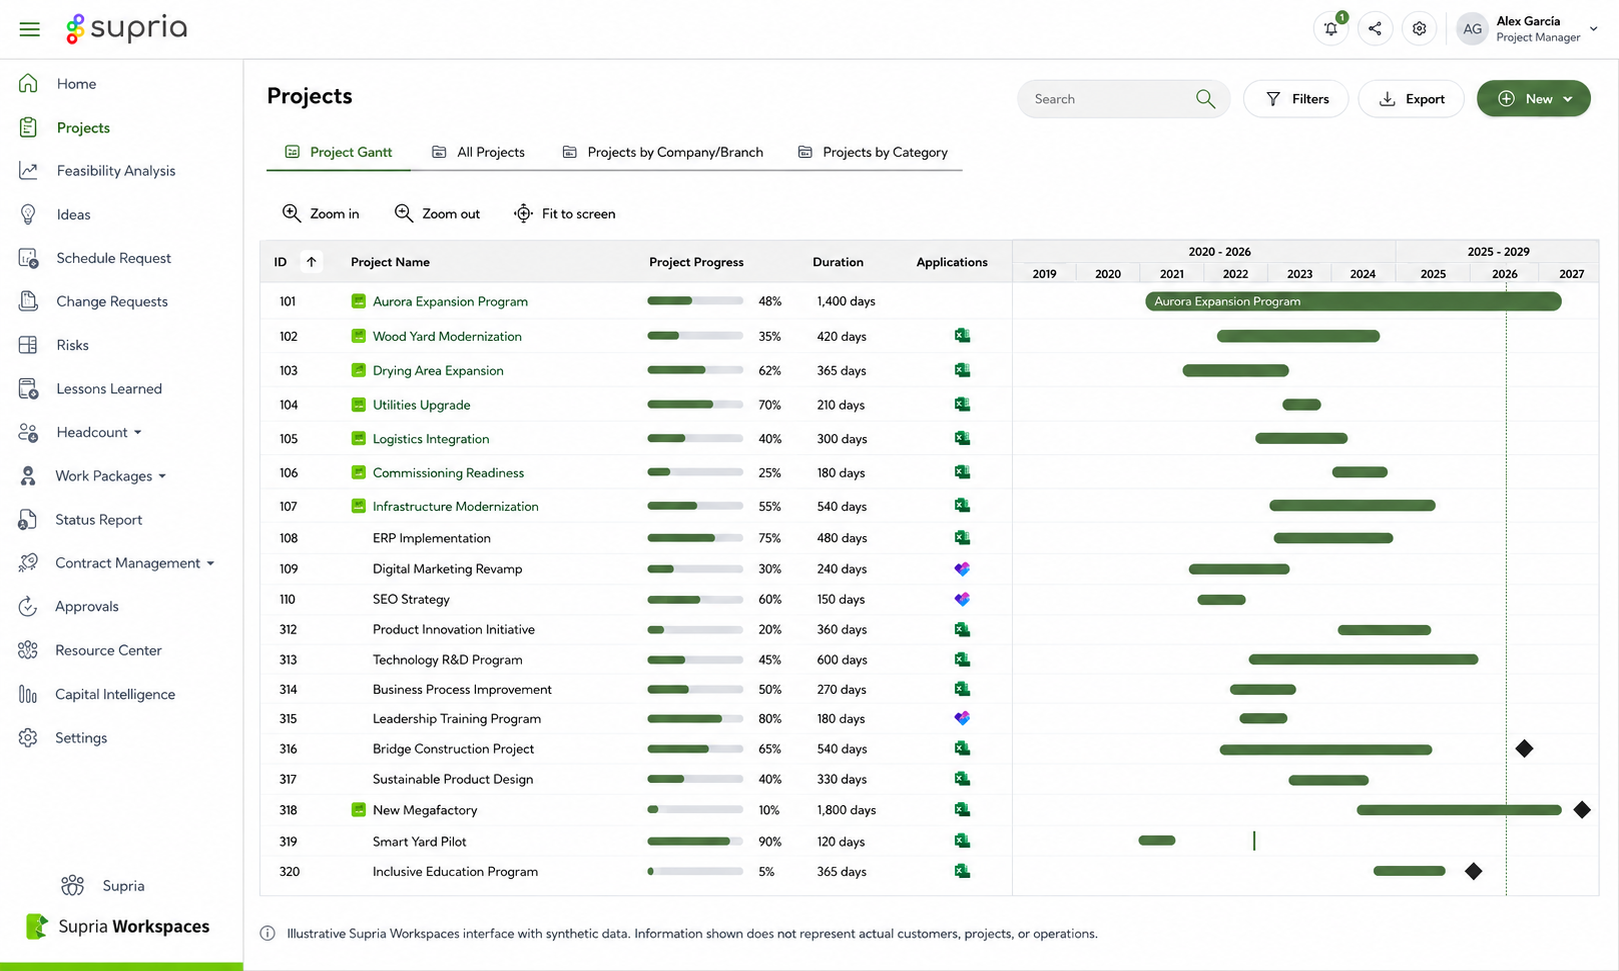Open the notifications bell icon
This screenshot has width=1619, height=971.
pos(1331,28)
